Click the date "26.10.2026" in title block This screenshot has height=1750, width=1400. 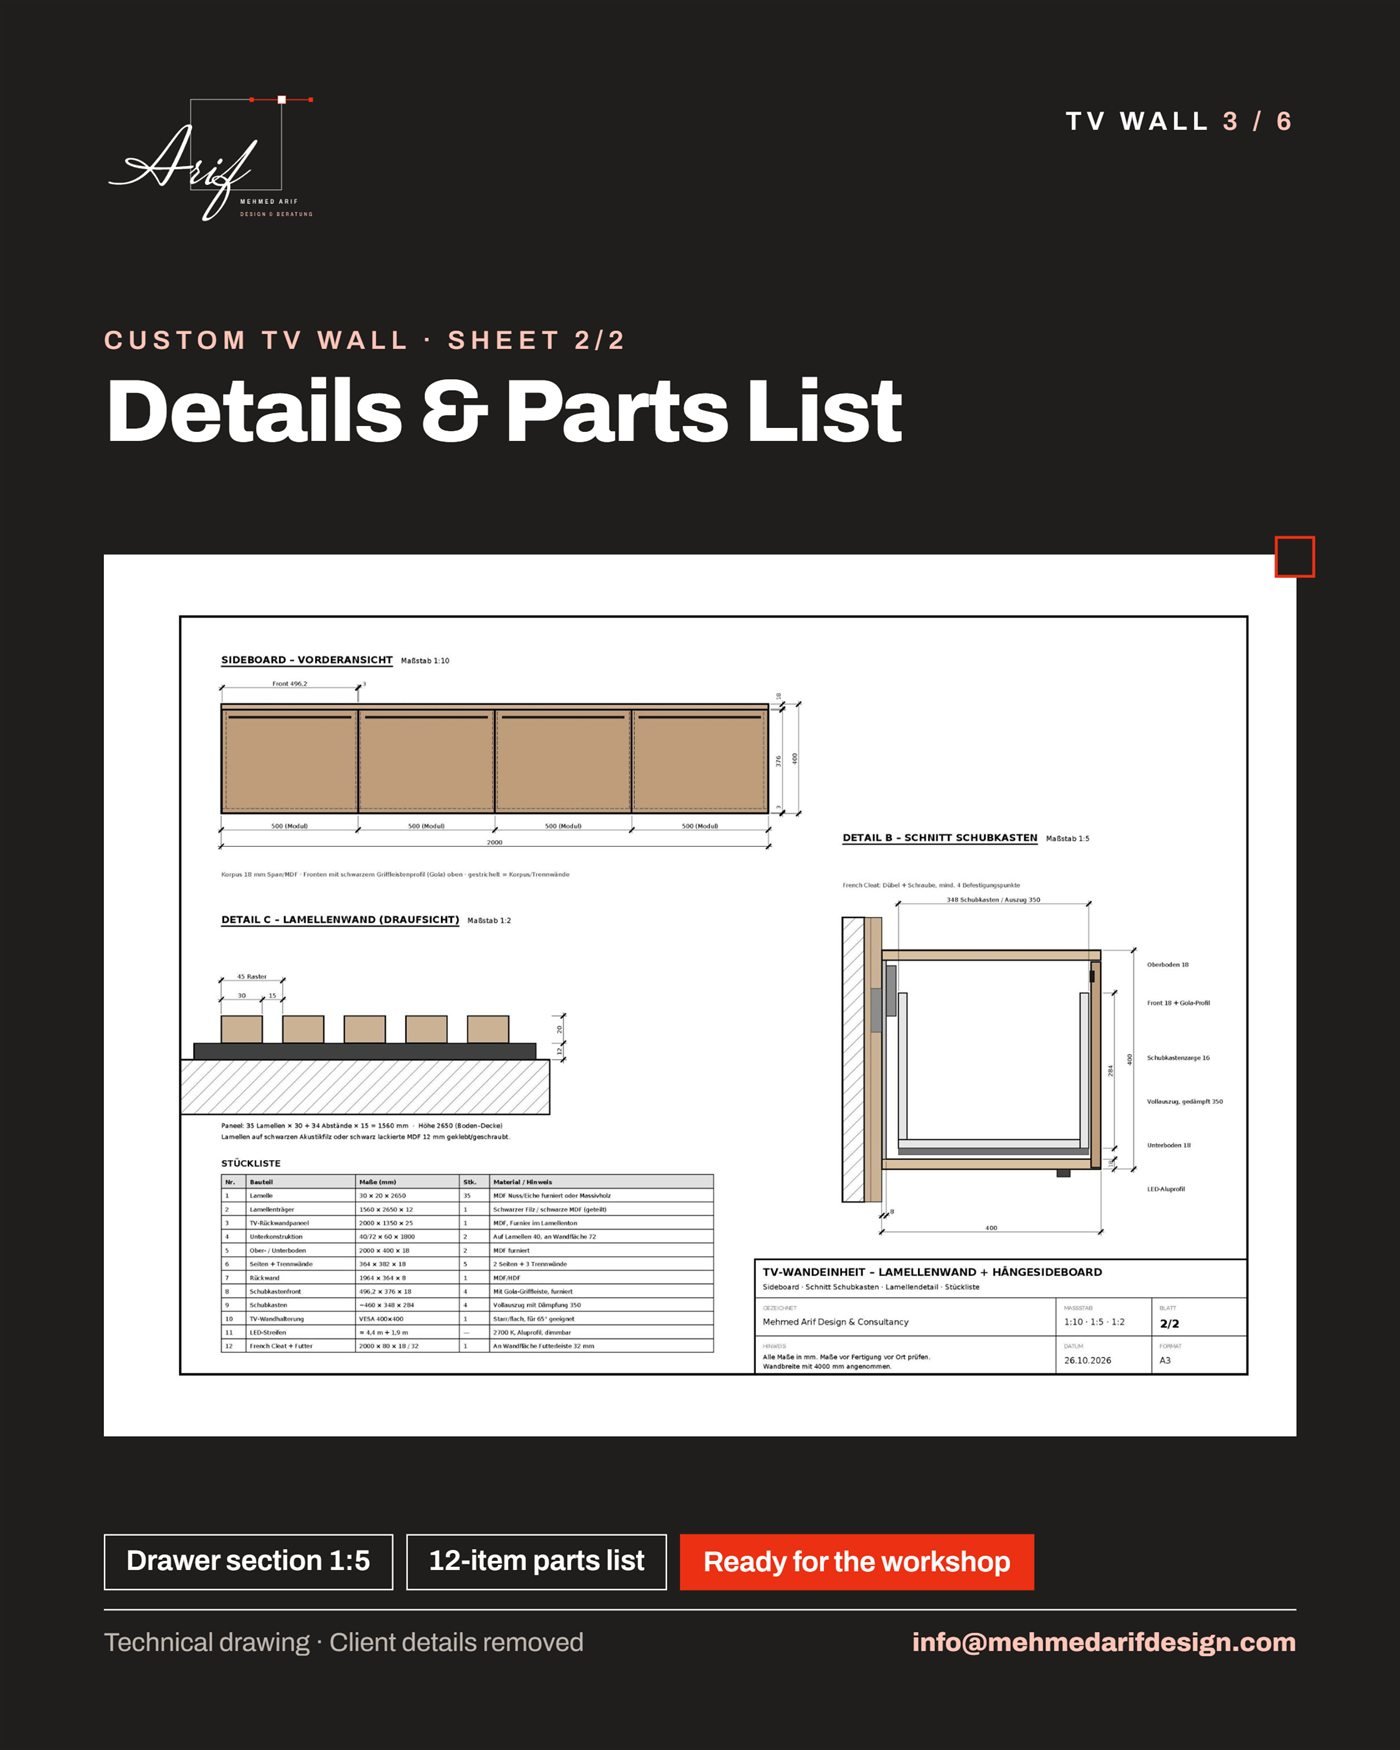tap(1087, 1360)
